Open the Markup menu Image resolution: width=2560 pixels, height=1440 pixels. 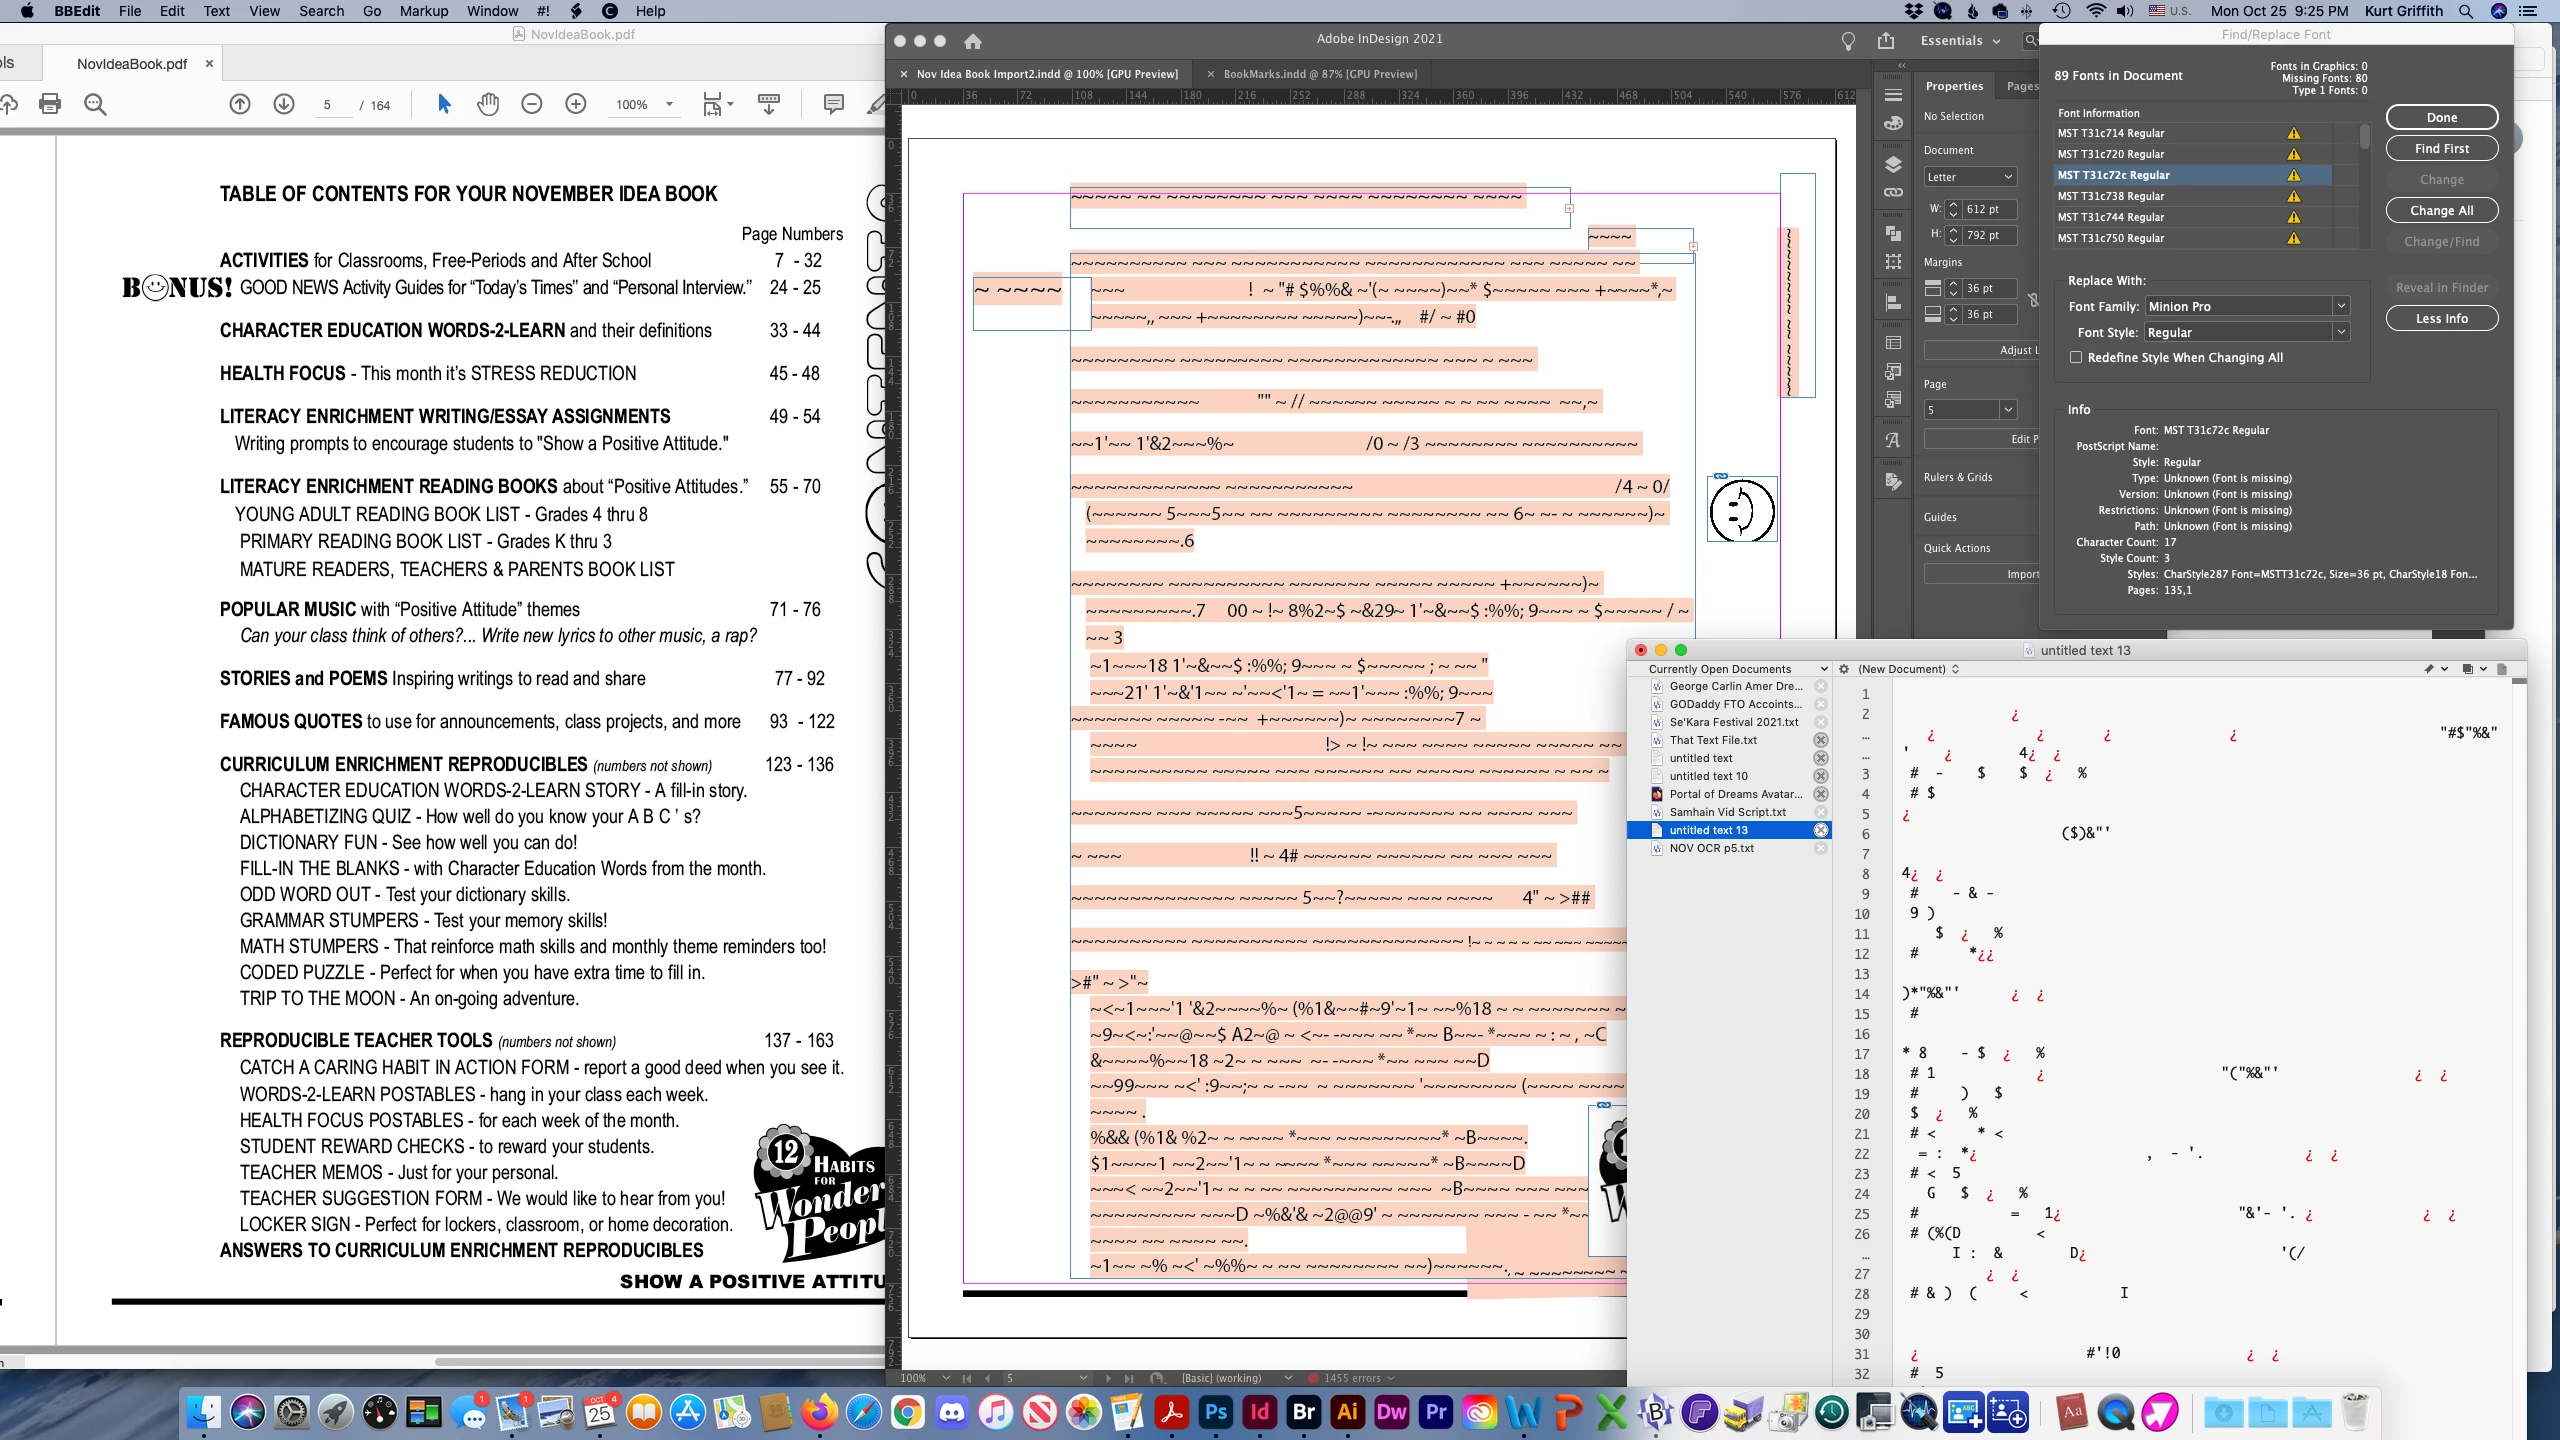click(423, 11)
